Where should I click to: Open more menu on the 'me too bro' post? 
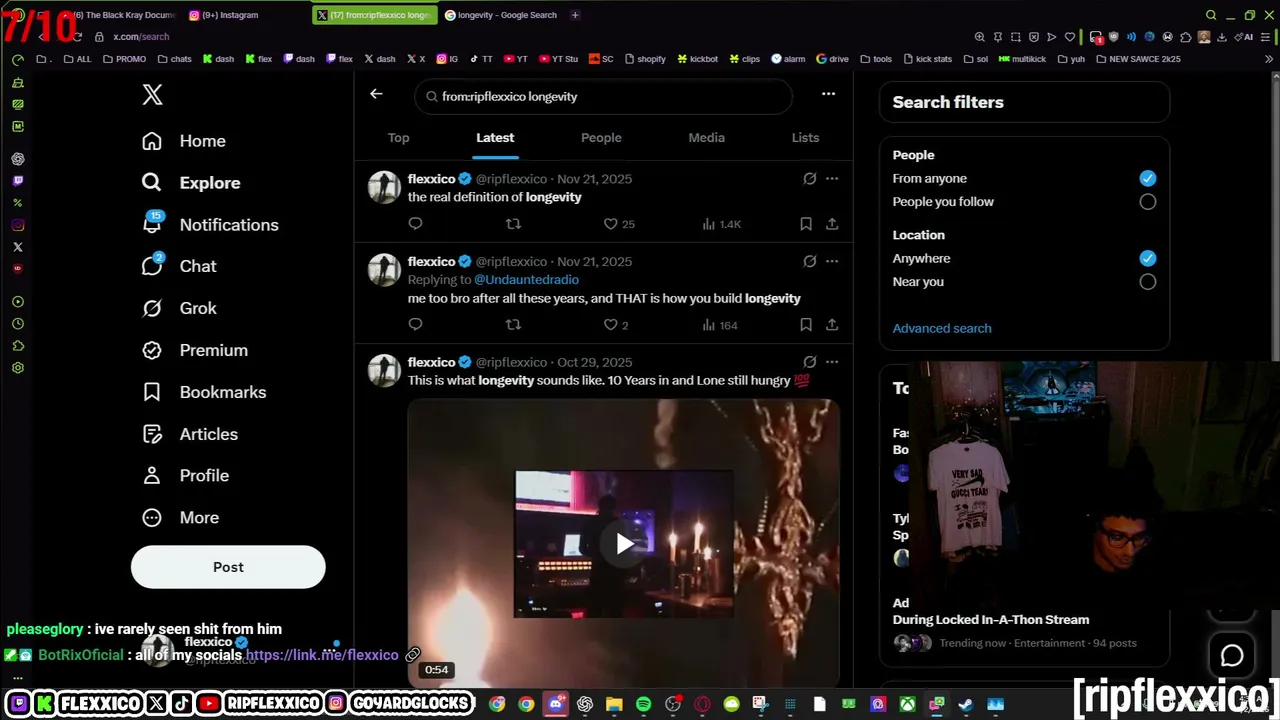coord(832,262)
